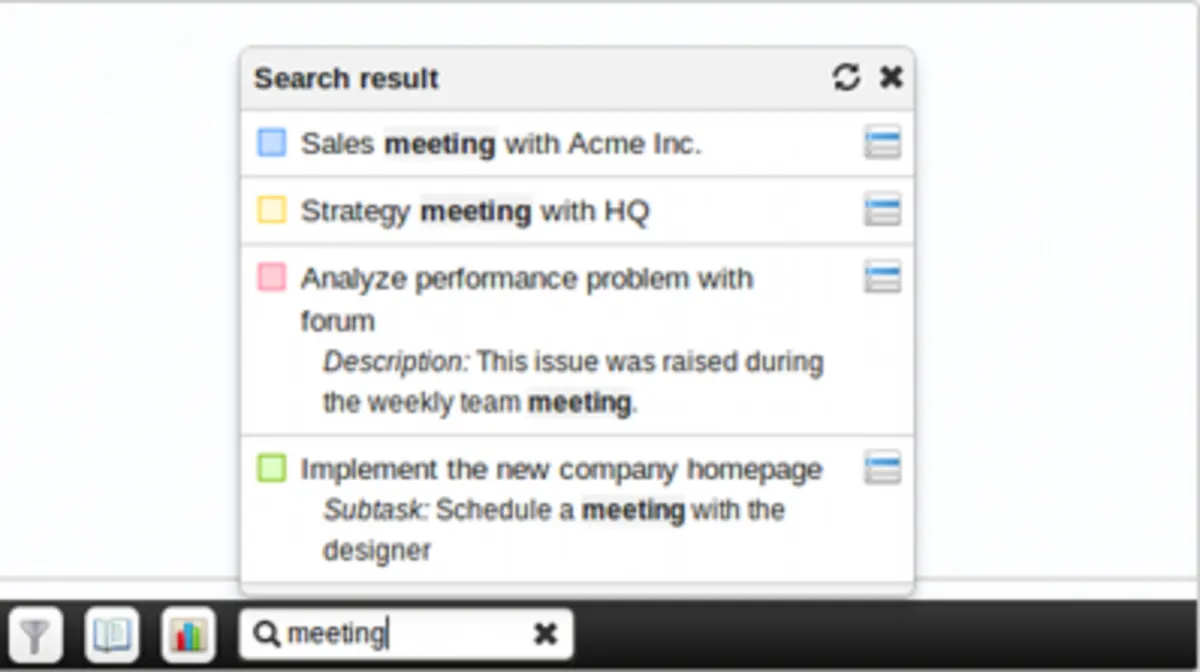Open Implement the new company homepage result

pos(561,469)
